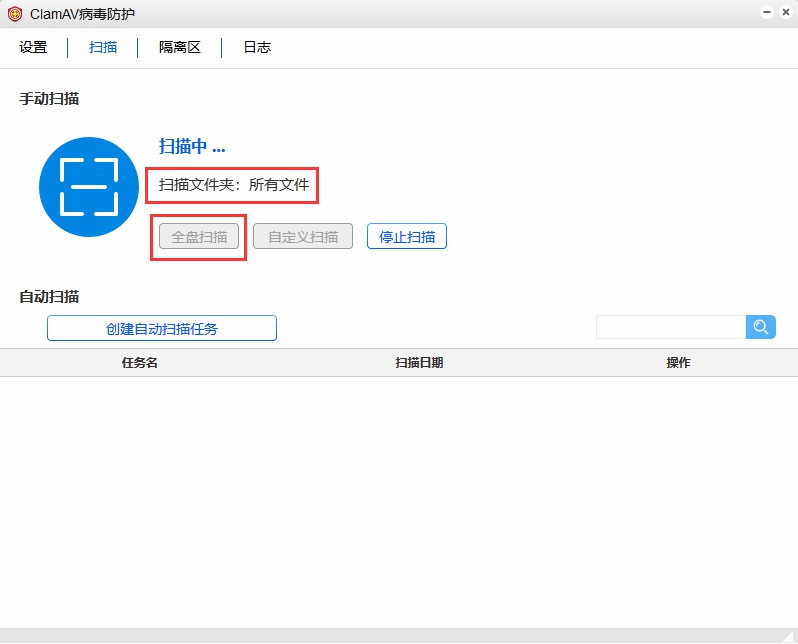Click the window resize grip corner
The height and width of the screenshot is (644, 798).
(790, 636)
